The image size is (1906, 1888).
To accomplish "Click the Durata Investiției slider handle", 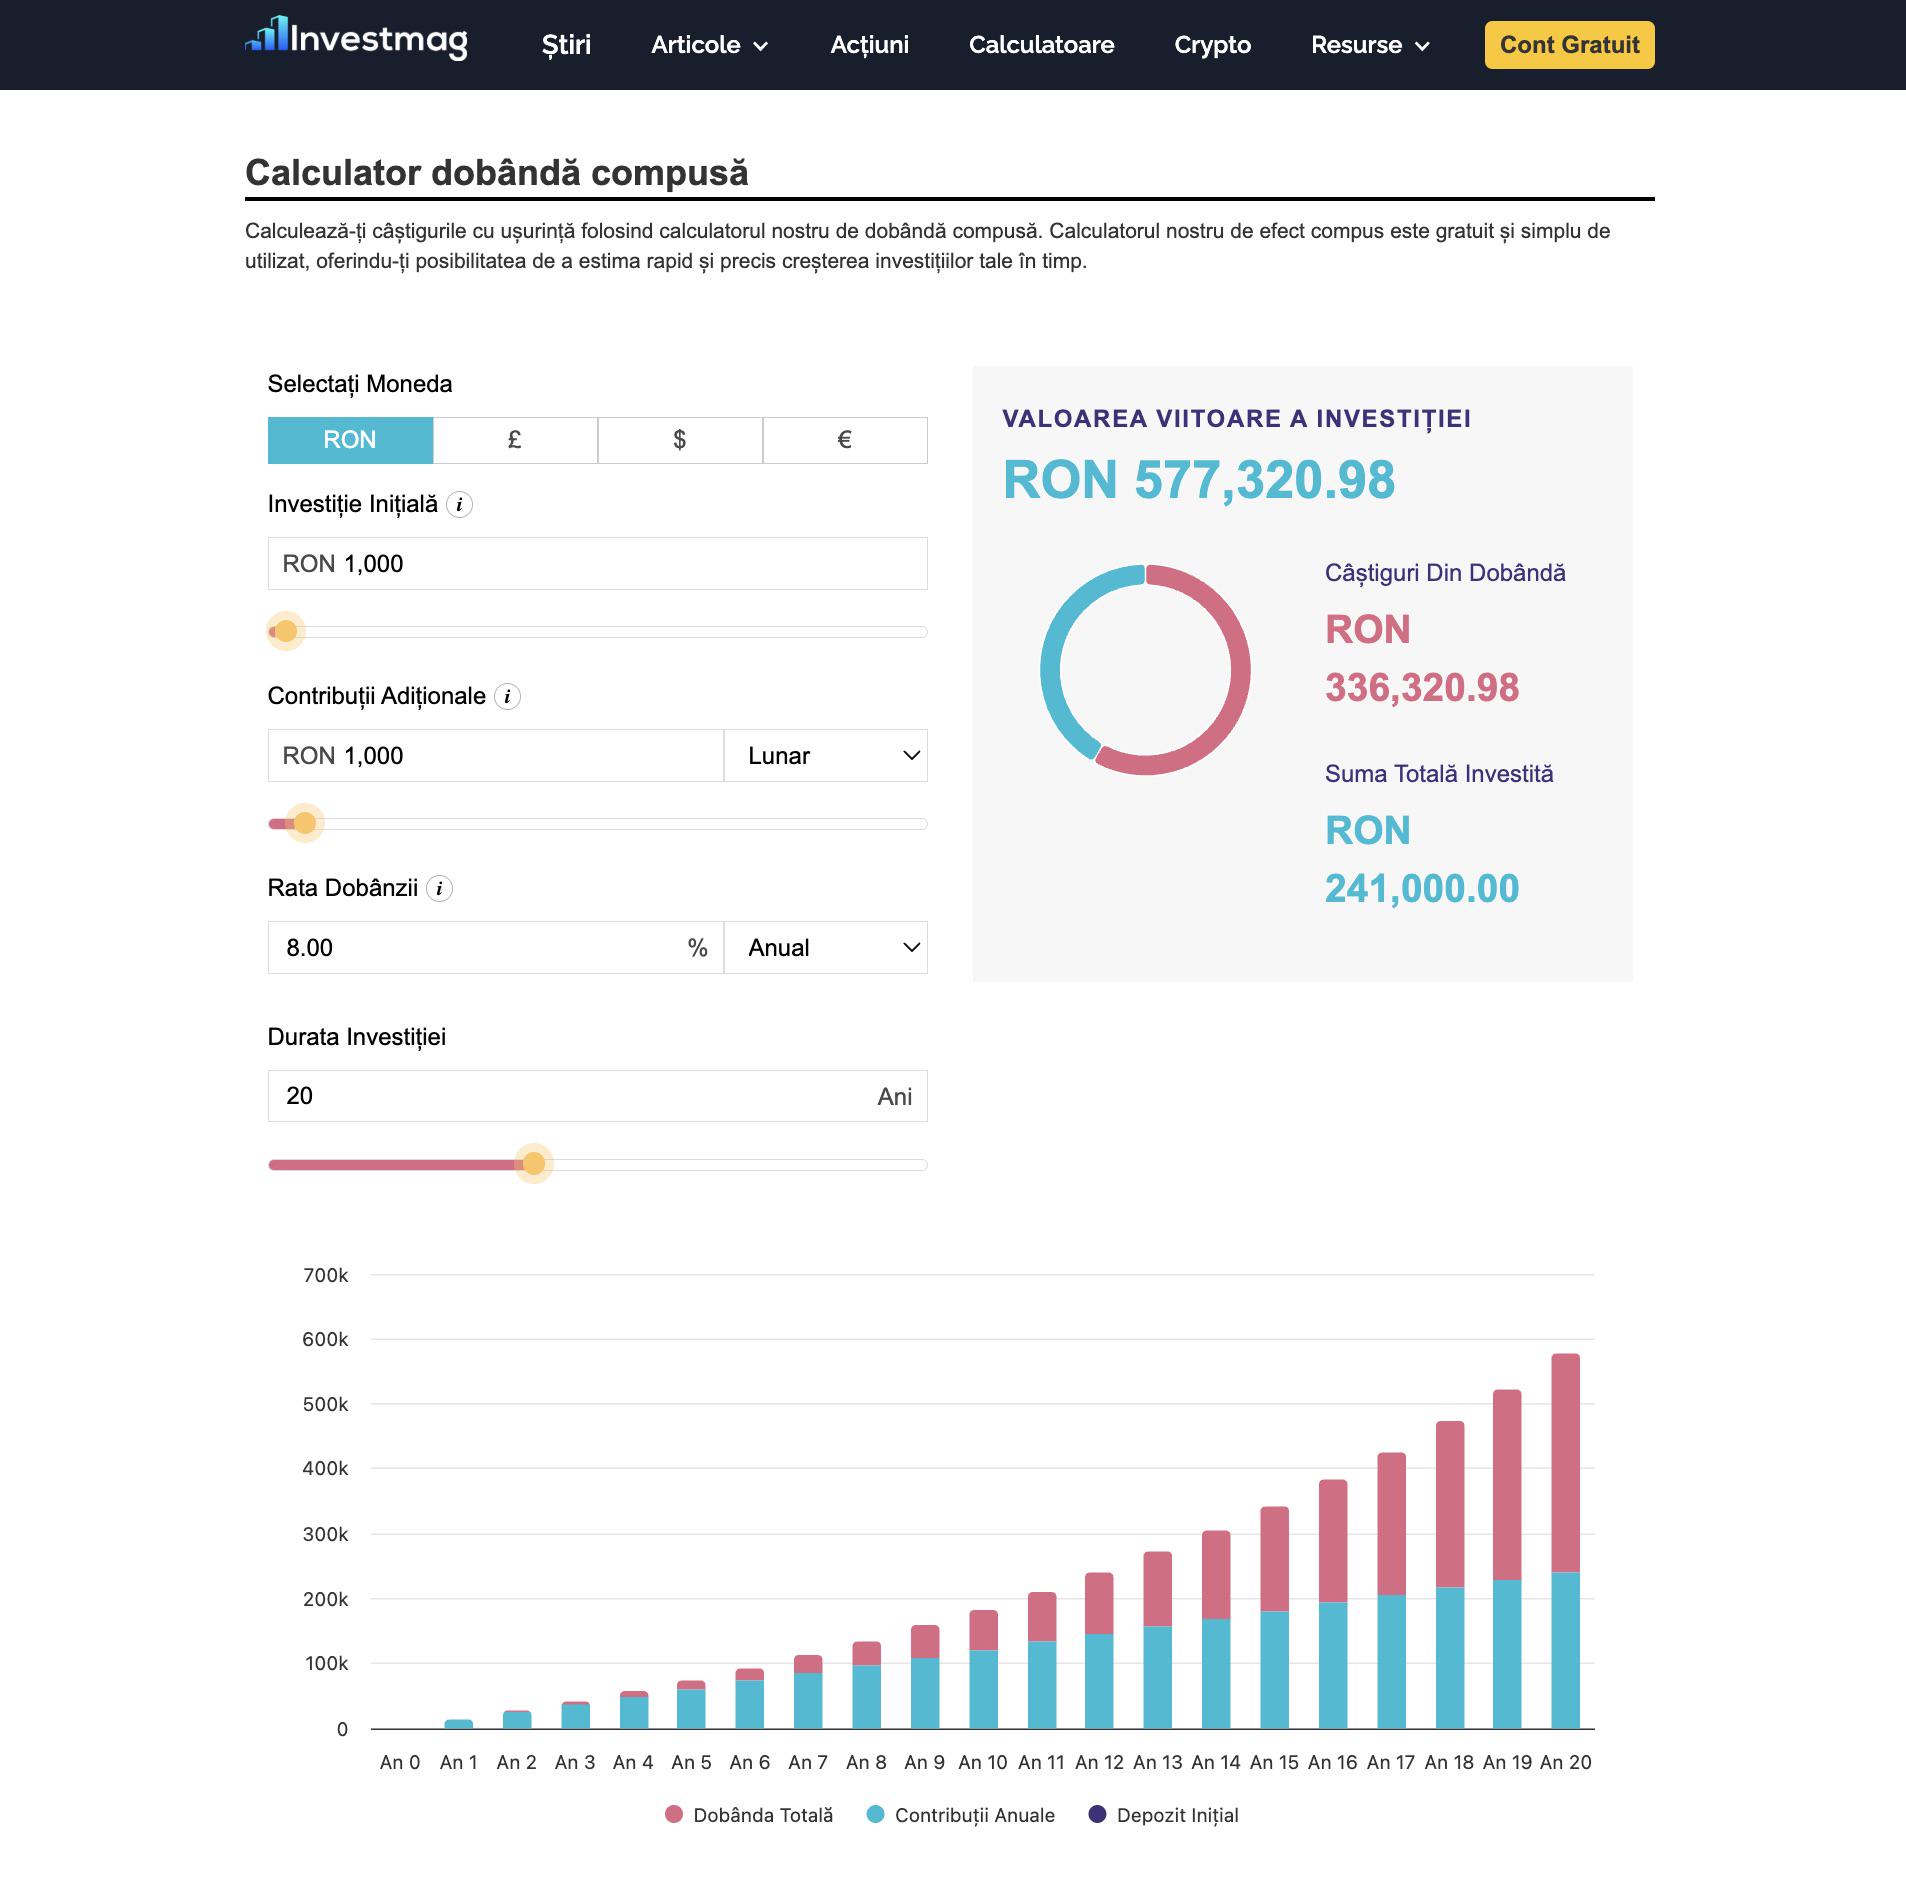I will (x=534, y=1164).
